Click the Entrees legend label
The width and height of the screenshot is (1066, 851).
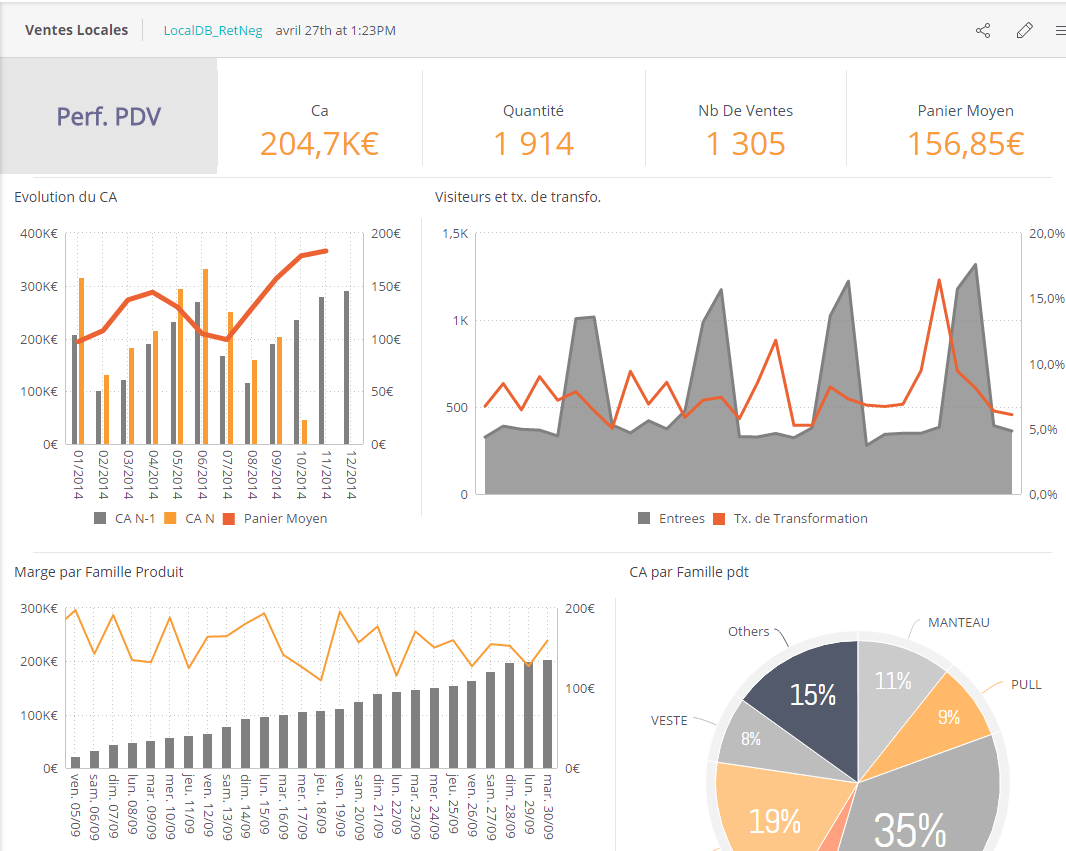(681, 518)
